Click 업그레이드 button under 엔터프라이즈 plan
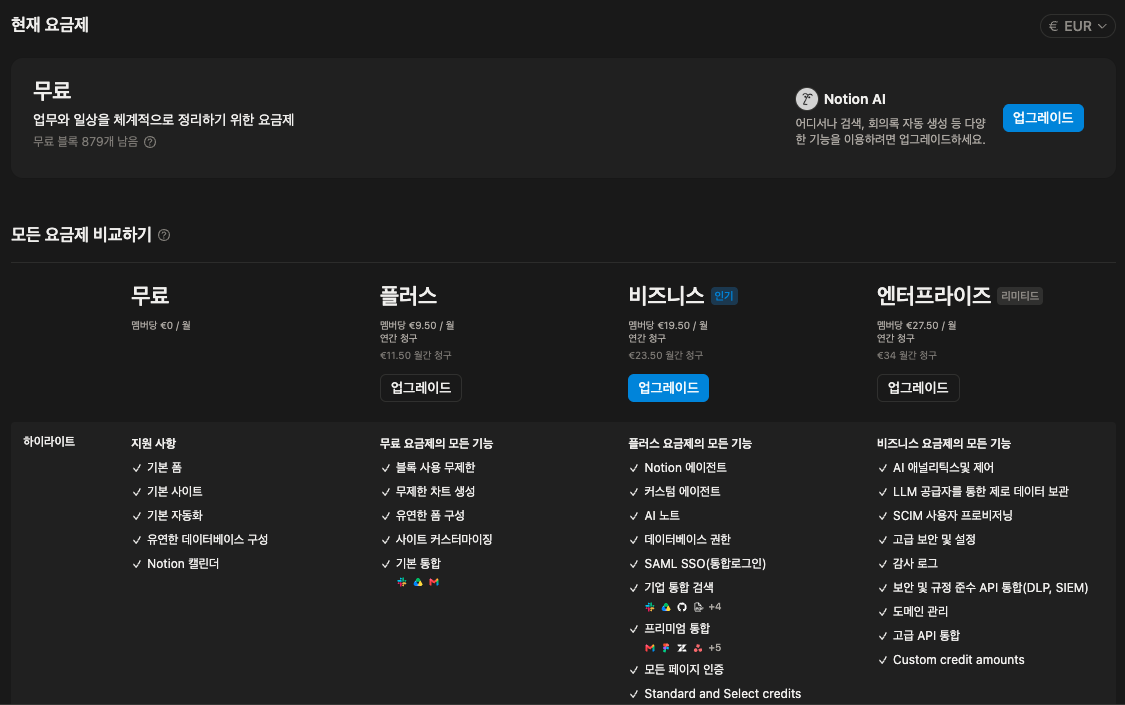 pos(918,388)
